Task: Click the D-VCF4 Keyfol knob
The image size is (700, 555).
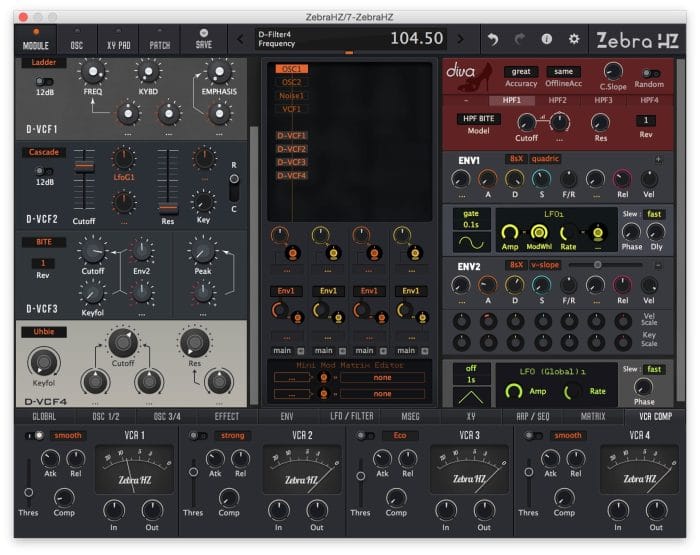Action: click(43, 362)
